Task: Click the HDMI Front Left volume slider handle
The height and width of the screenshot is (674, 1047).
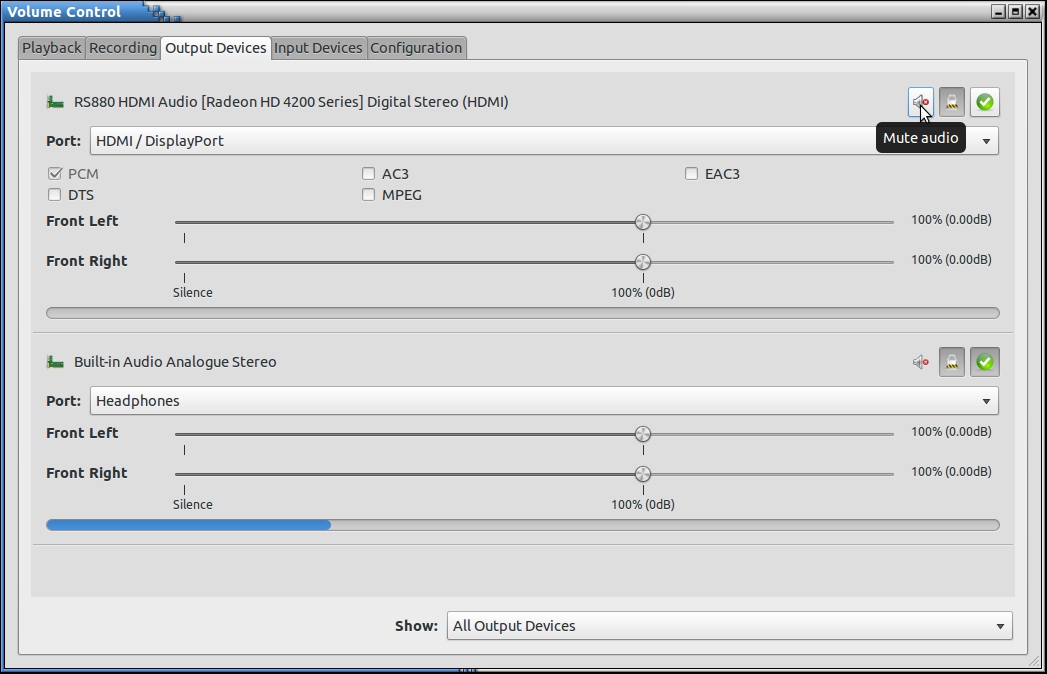Action: coord(643,222)
